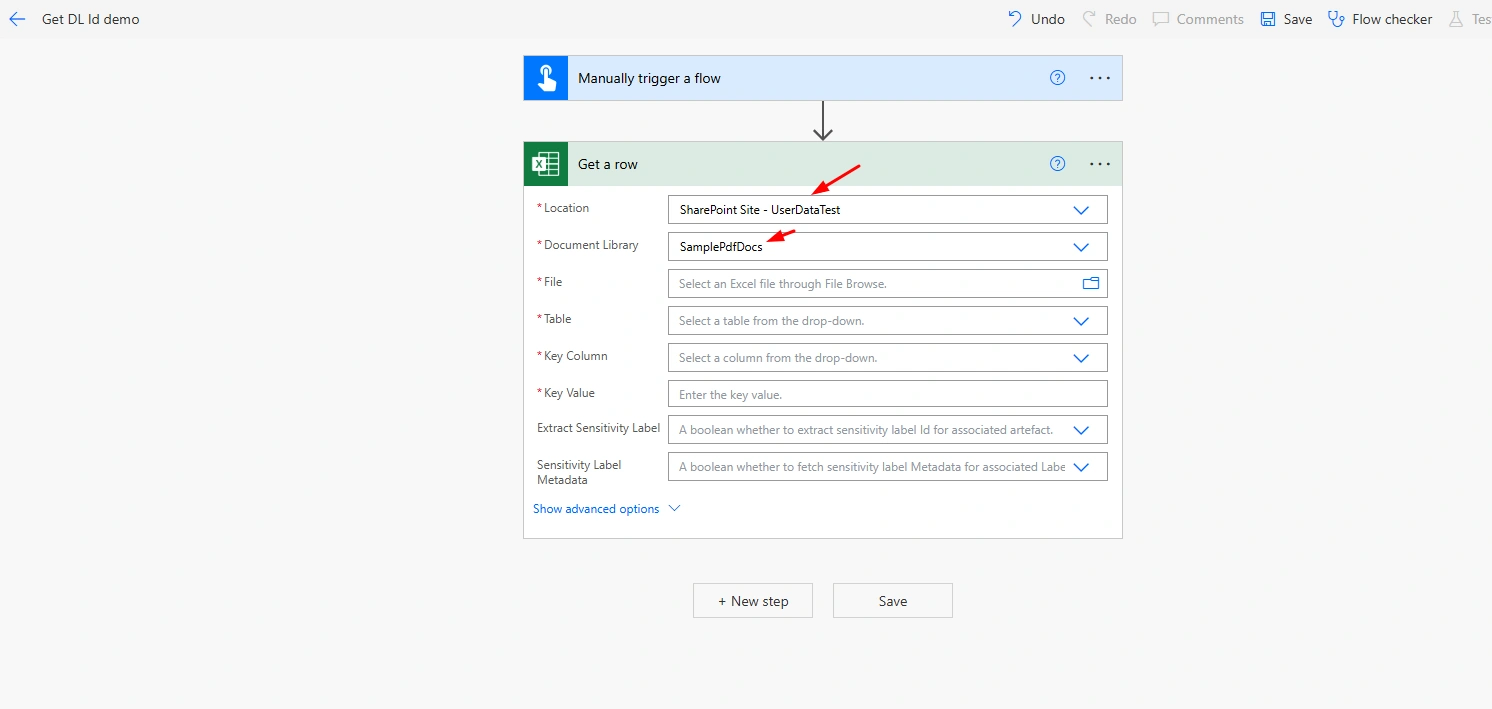Screen dimensions: 1492x709
Task: Collapse the Manually trigger a flow header
Action: tap(823, 78)
